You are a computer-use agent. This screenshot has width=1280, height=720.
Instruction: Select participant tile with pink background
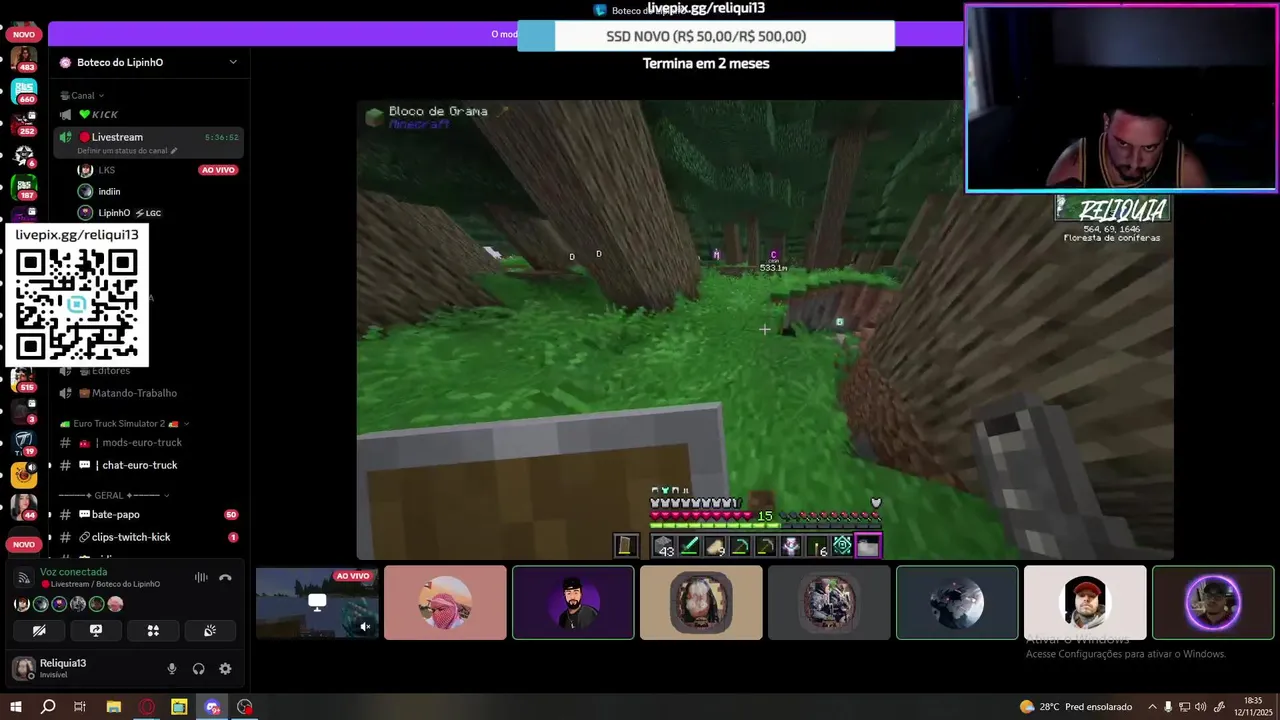pos(445,603)
